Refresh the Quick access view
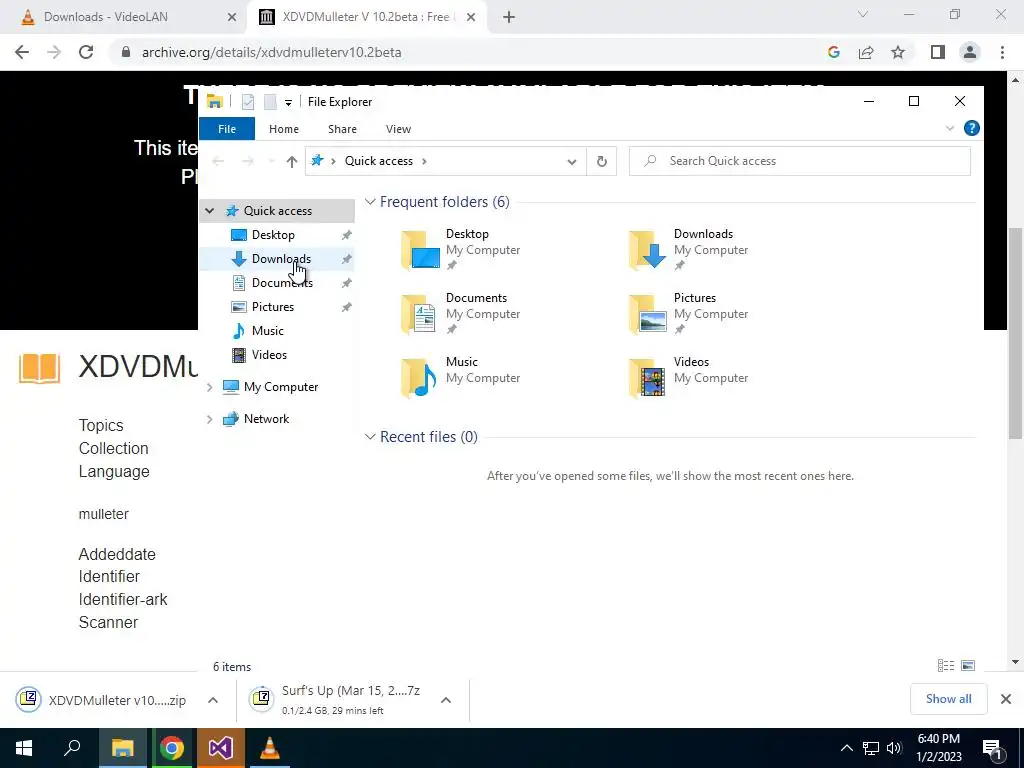Screen dimensions: 1024x768 601,161
